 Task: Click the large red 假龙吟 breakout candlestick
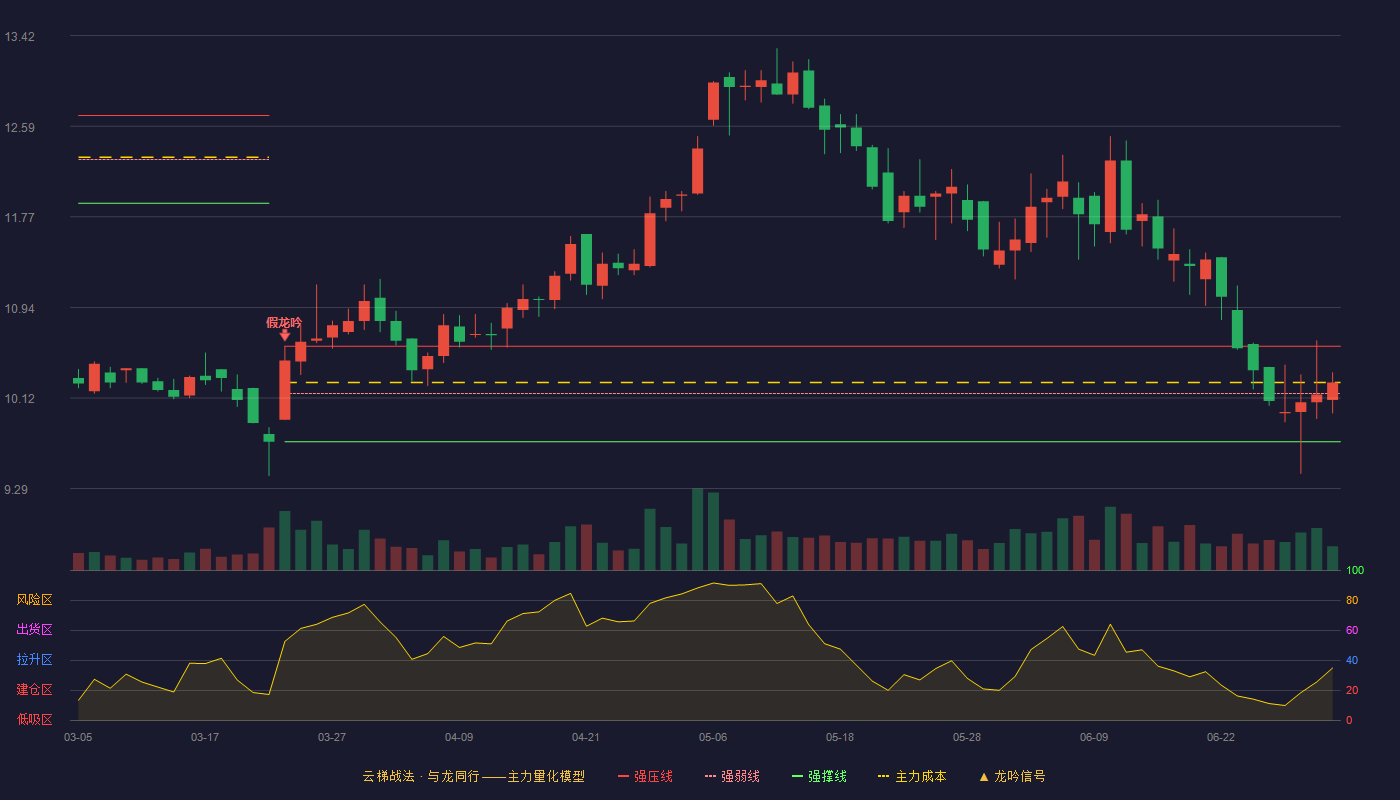285,390
